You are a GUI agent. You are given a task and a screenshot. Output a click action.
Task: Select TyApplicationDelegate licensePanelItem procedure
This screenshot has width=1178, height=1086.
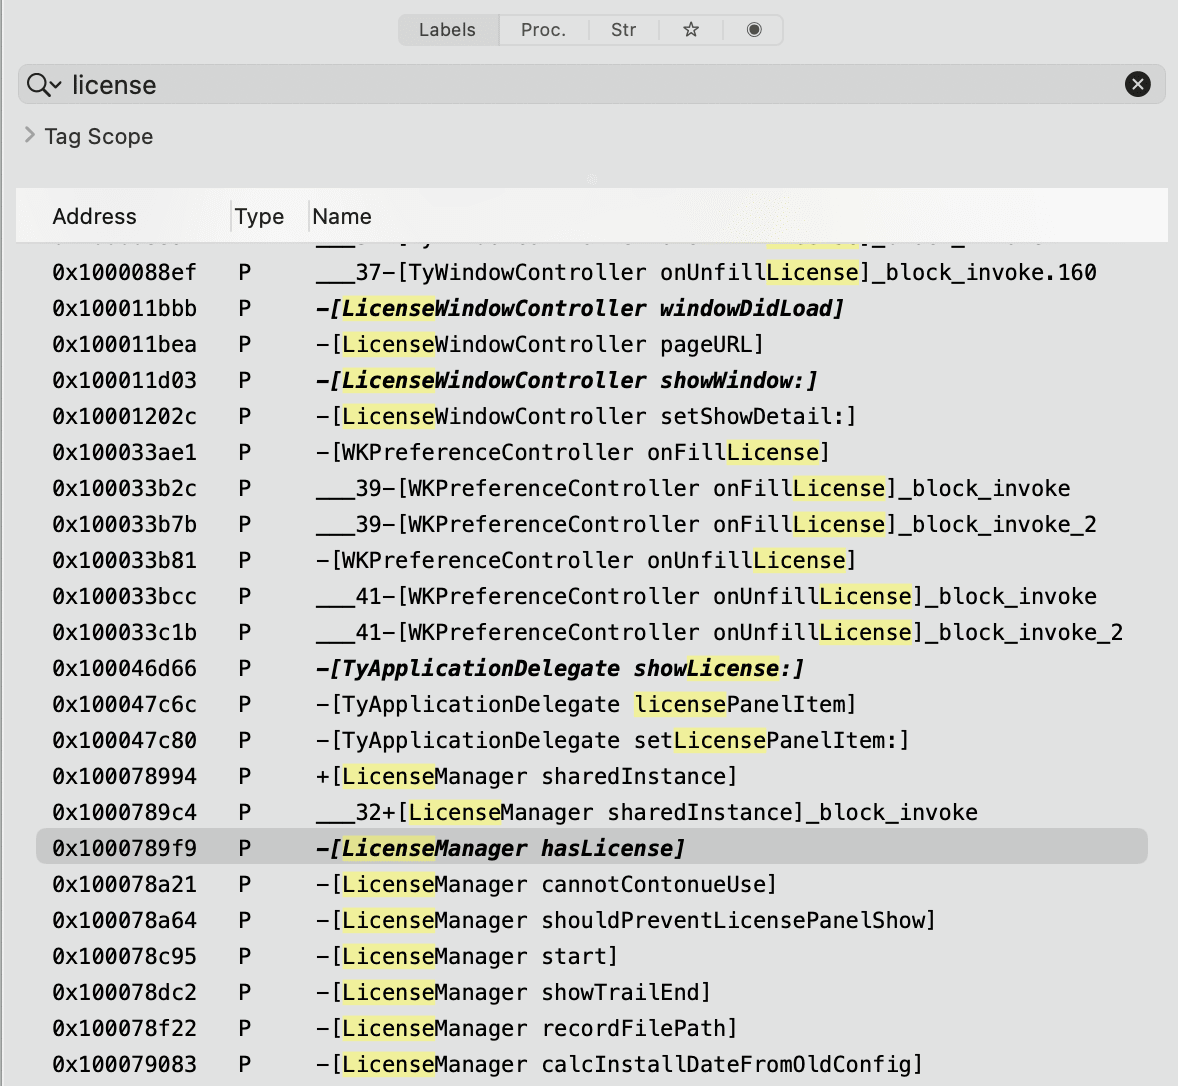pos(592,704)
